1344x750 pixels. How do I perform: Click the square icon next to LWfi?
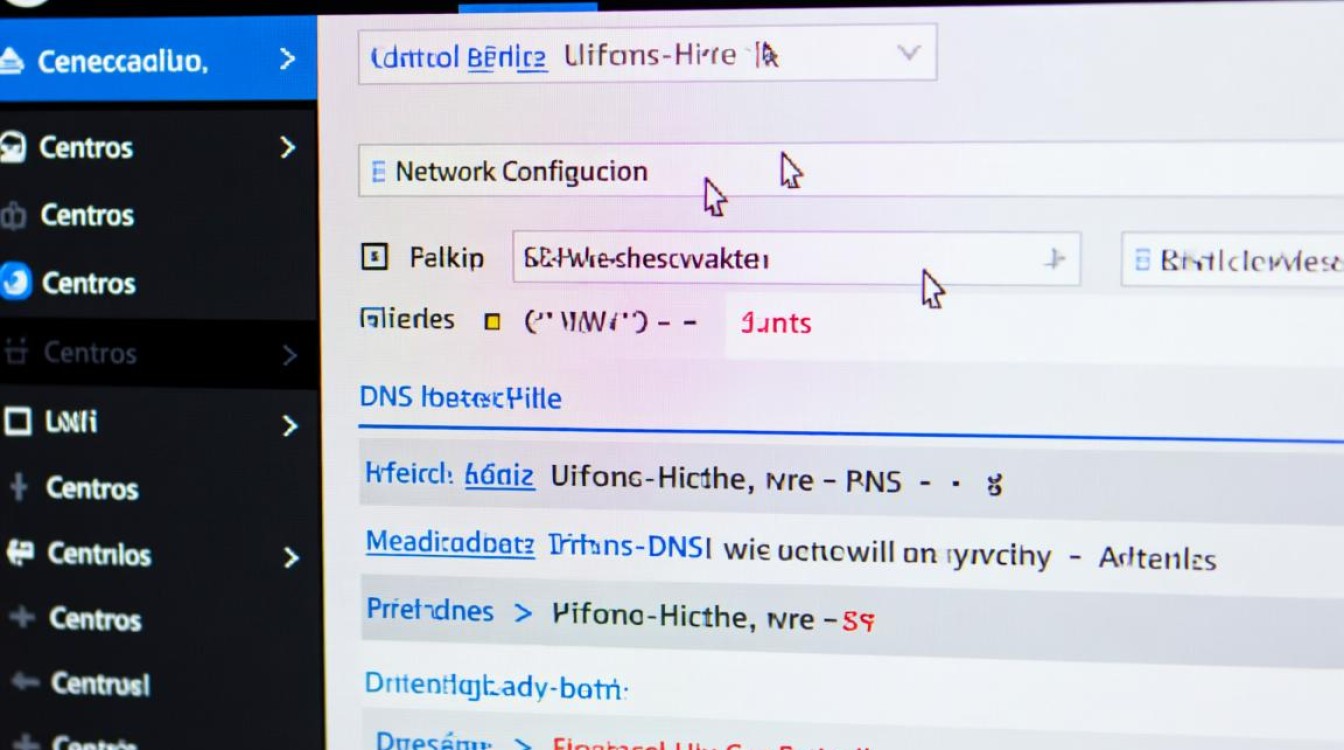[18, 422]
